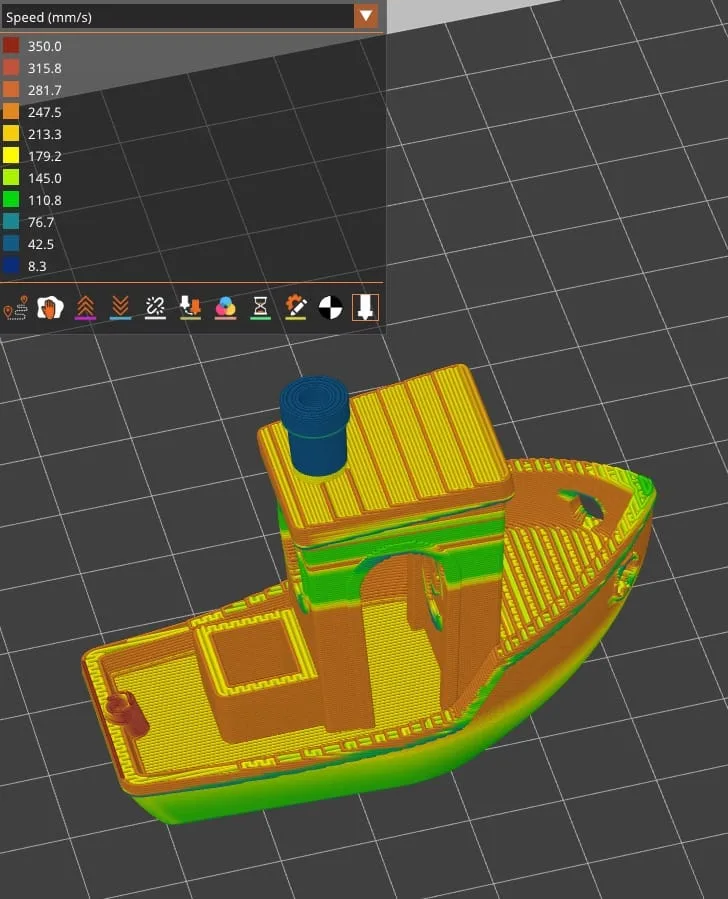Click the 42.5 blue color swatch

(11, 244)
